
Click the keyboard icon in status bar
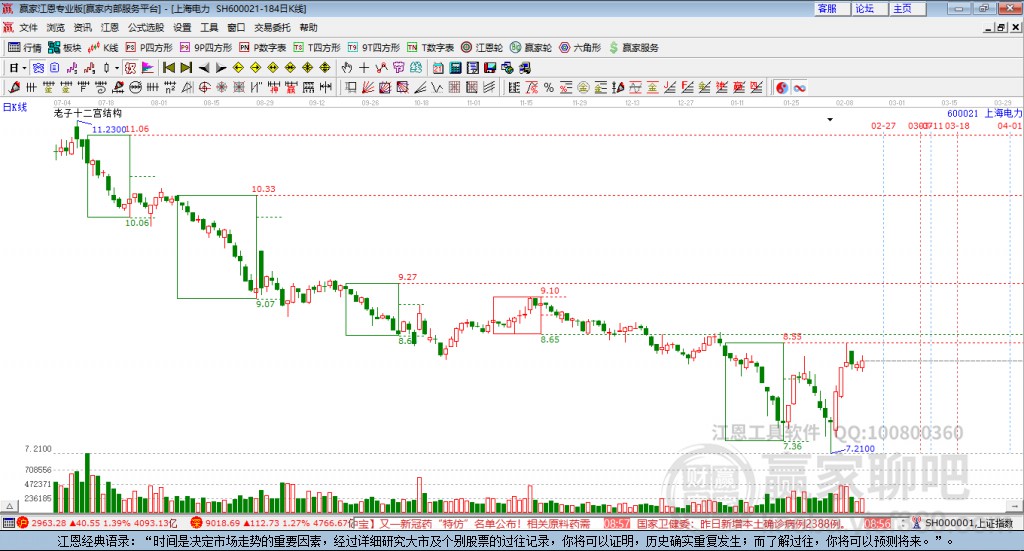click(x=8, y=523)
